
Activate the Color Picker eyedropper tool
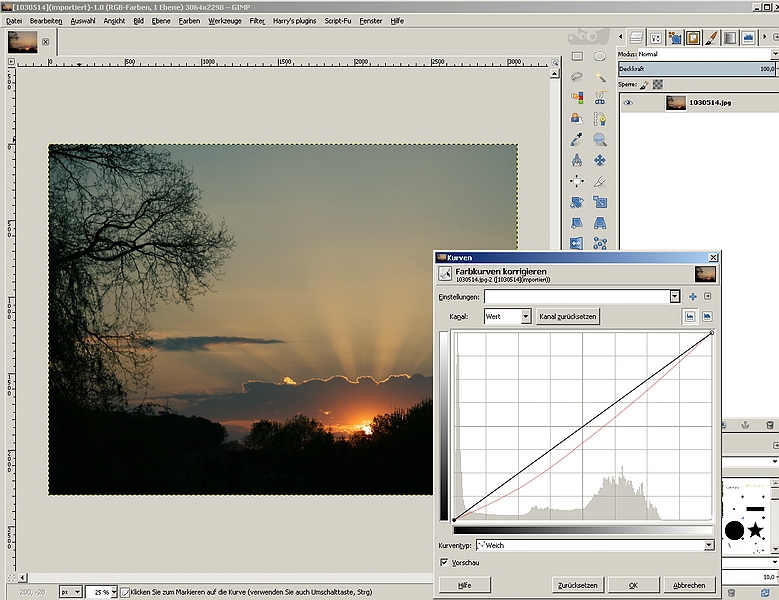tap(577, 140)
